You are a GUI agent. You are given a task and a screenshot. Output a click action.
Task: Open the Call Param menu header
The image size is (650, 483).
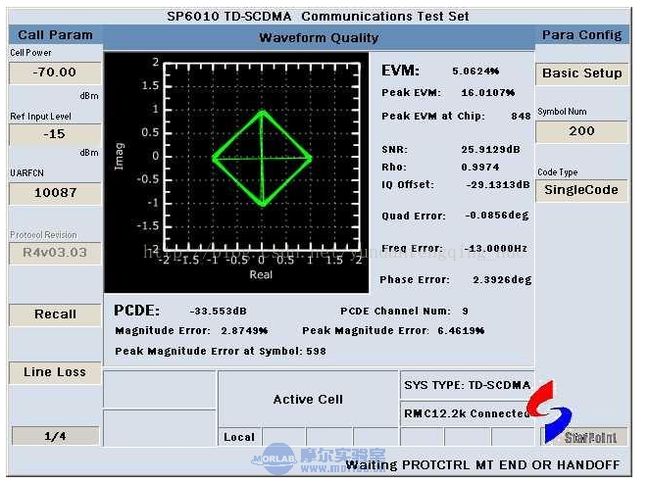coord(56,35)
